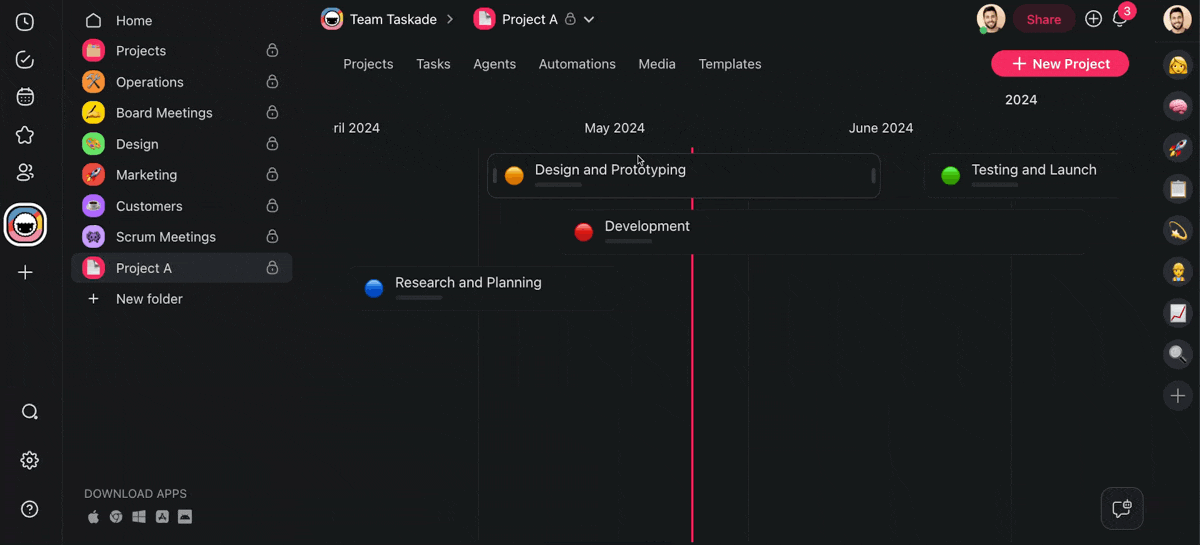
Task: Open settings gear in left rail
Action: [x=29, y=460]
